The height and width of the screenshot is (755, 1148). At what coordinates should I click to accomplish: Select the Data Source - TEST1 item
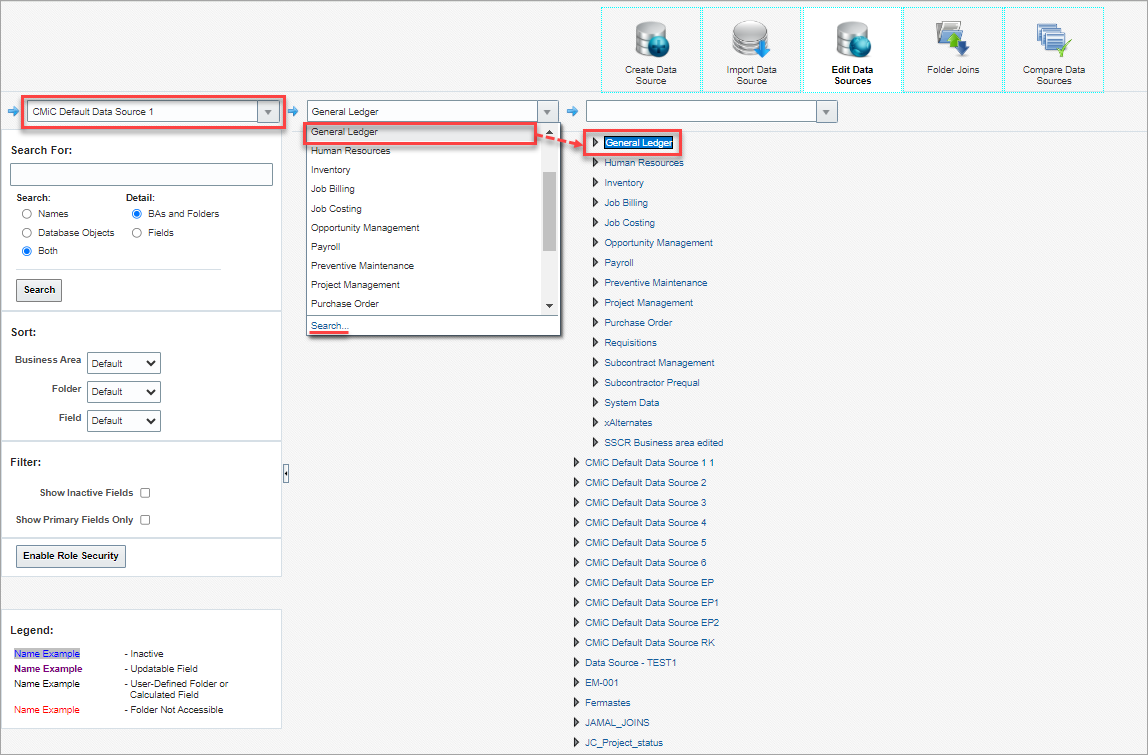[x=630, y=663]
